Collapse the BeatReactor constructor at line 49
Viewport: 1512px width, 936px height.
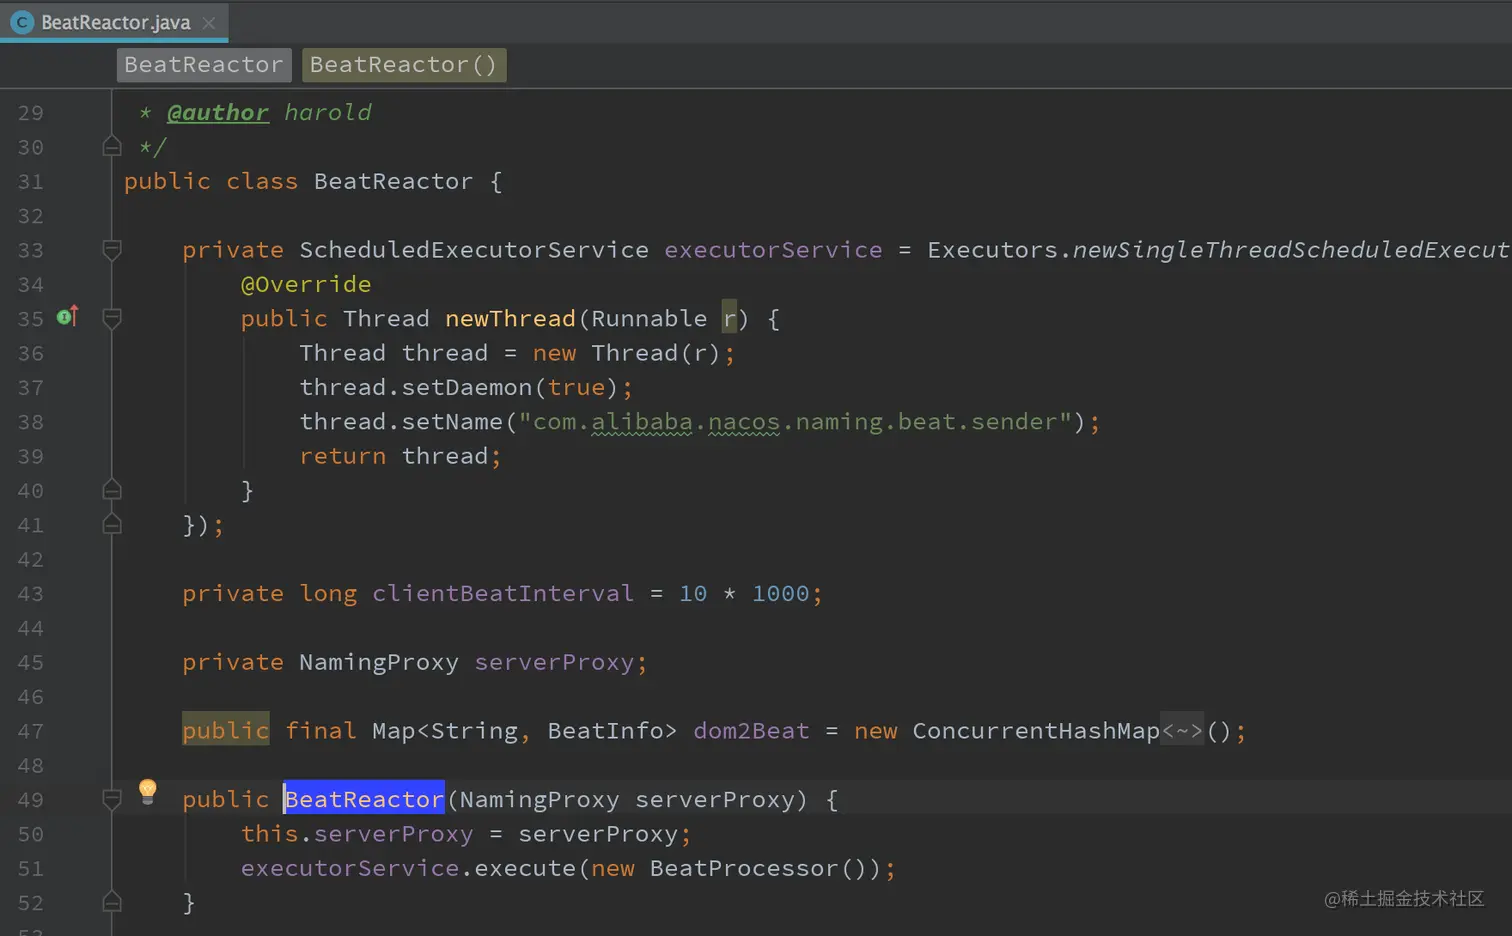tap(112, 799)
